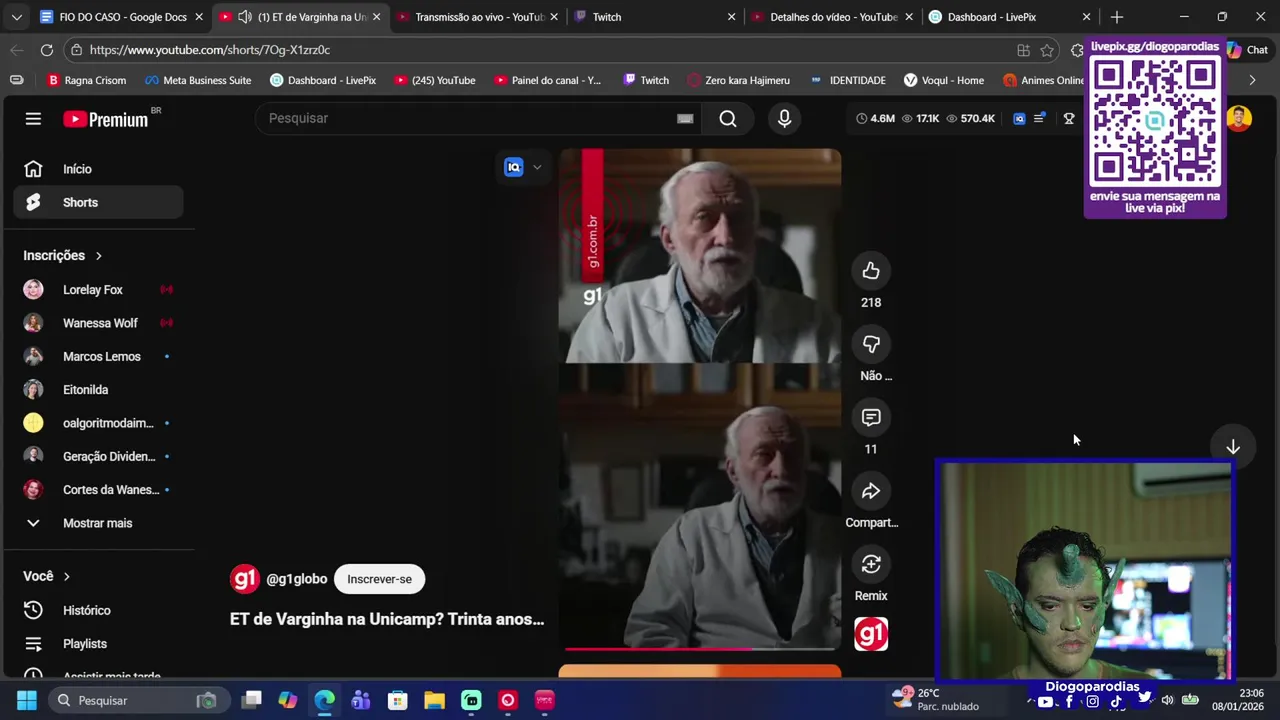View site information icon in address bar
The height and width of the screenshot is (720, 1280).
pos(77,50)
